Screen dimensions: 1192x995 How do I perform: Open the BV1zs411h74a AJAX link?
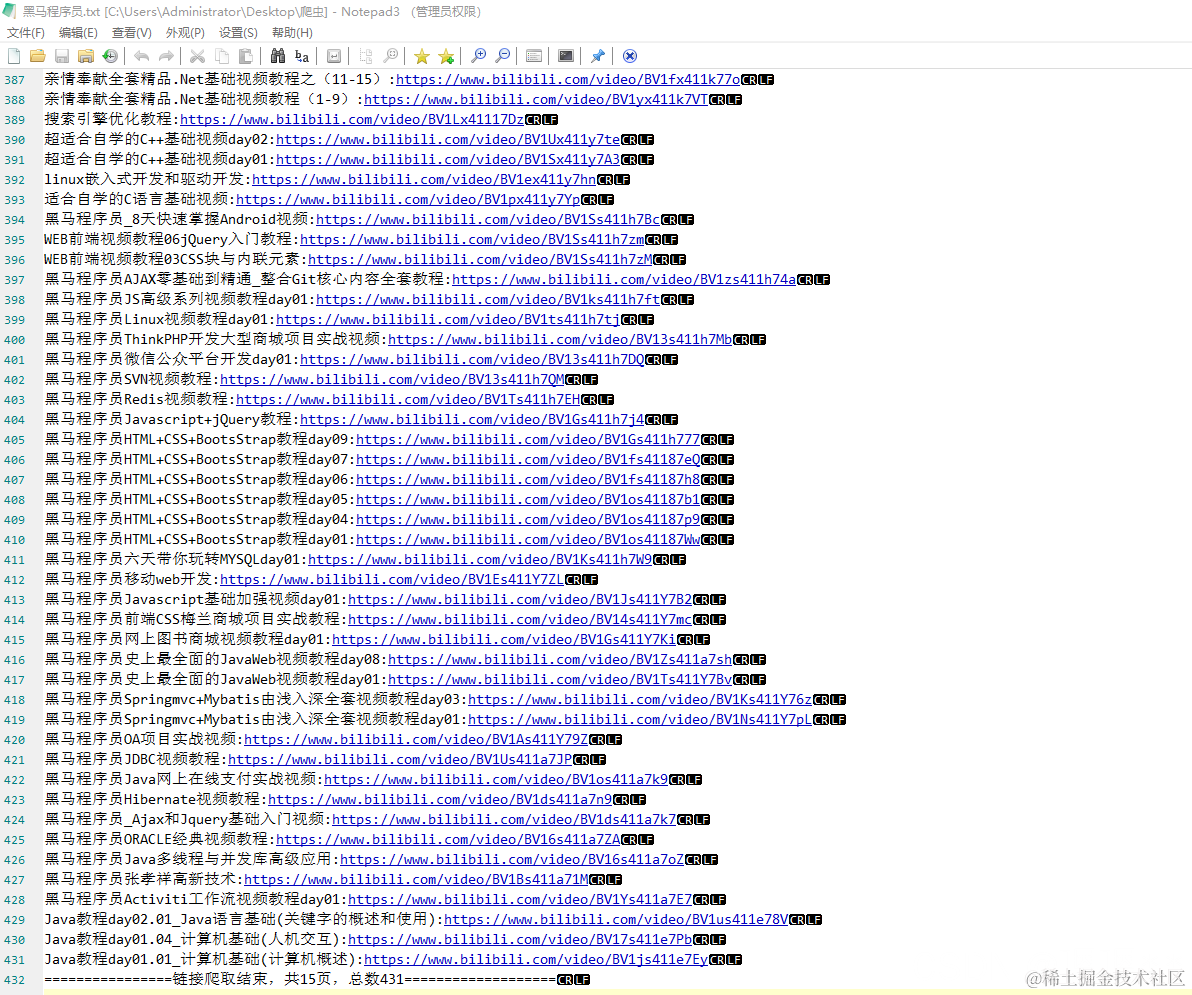pos(624,279)
